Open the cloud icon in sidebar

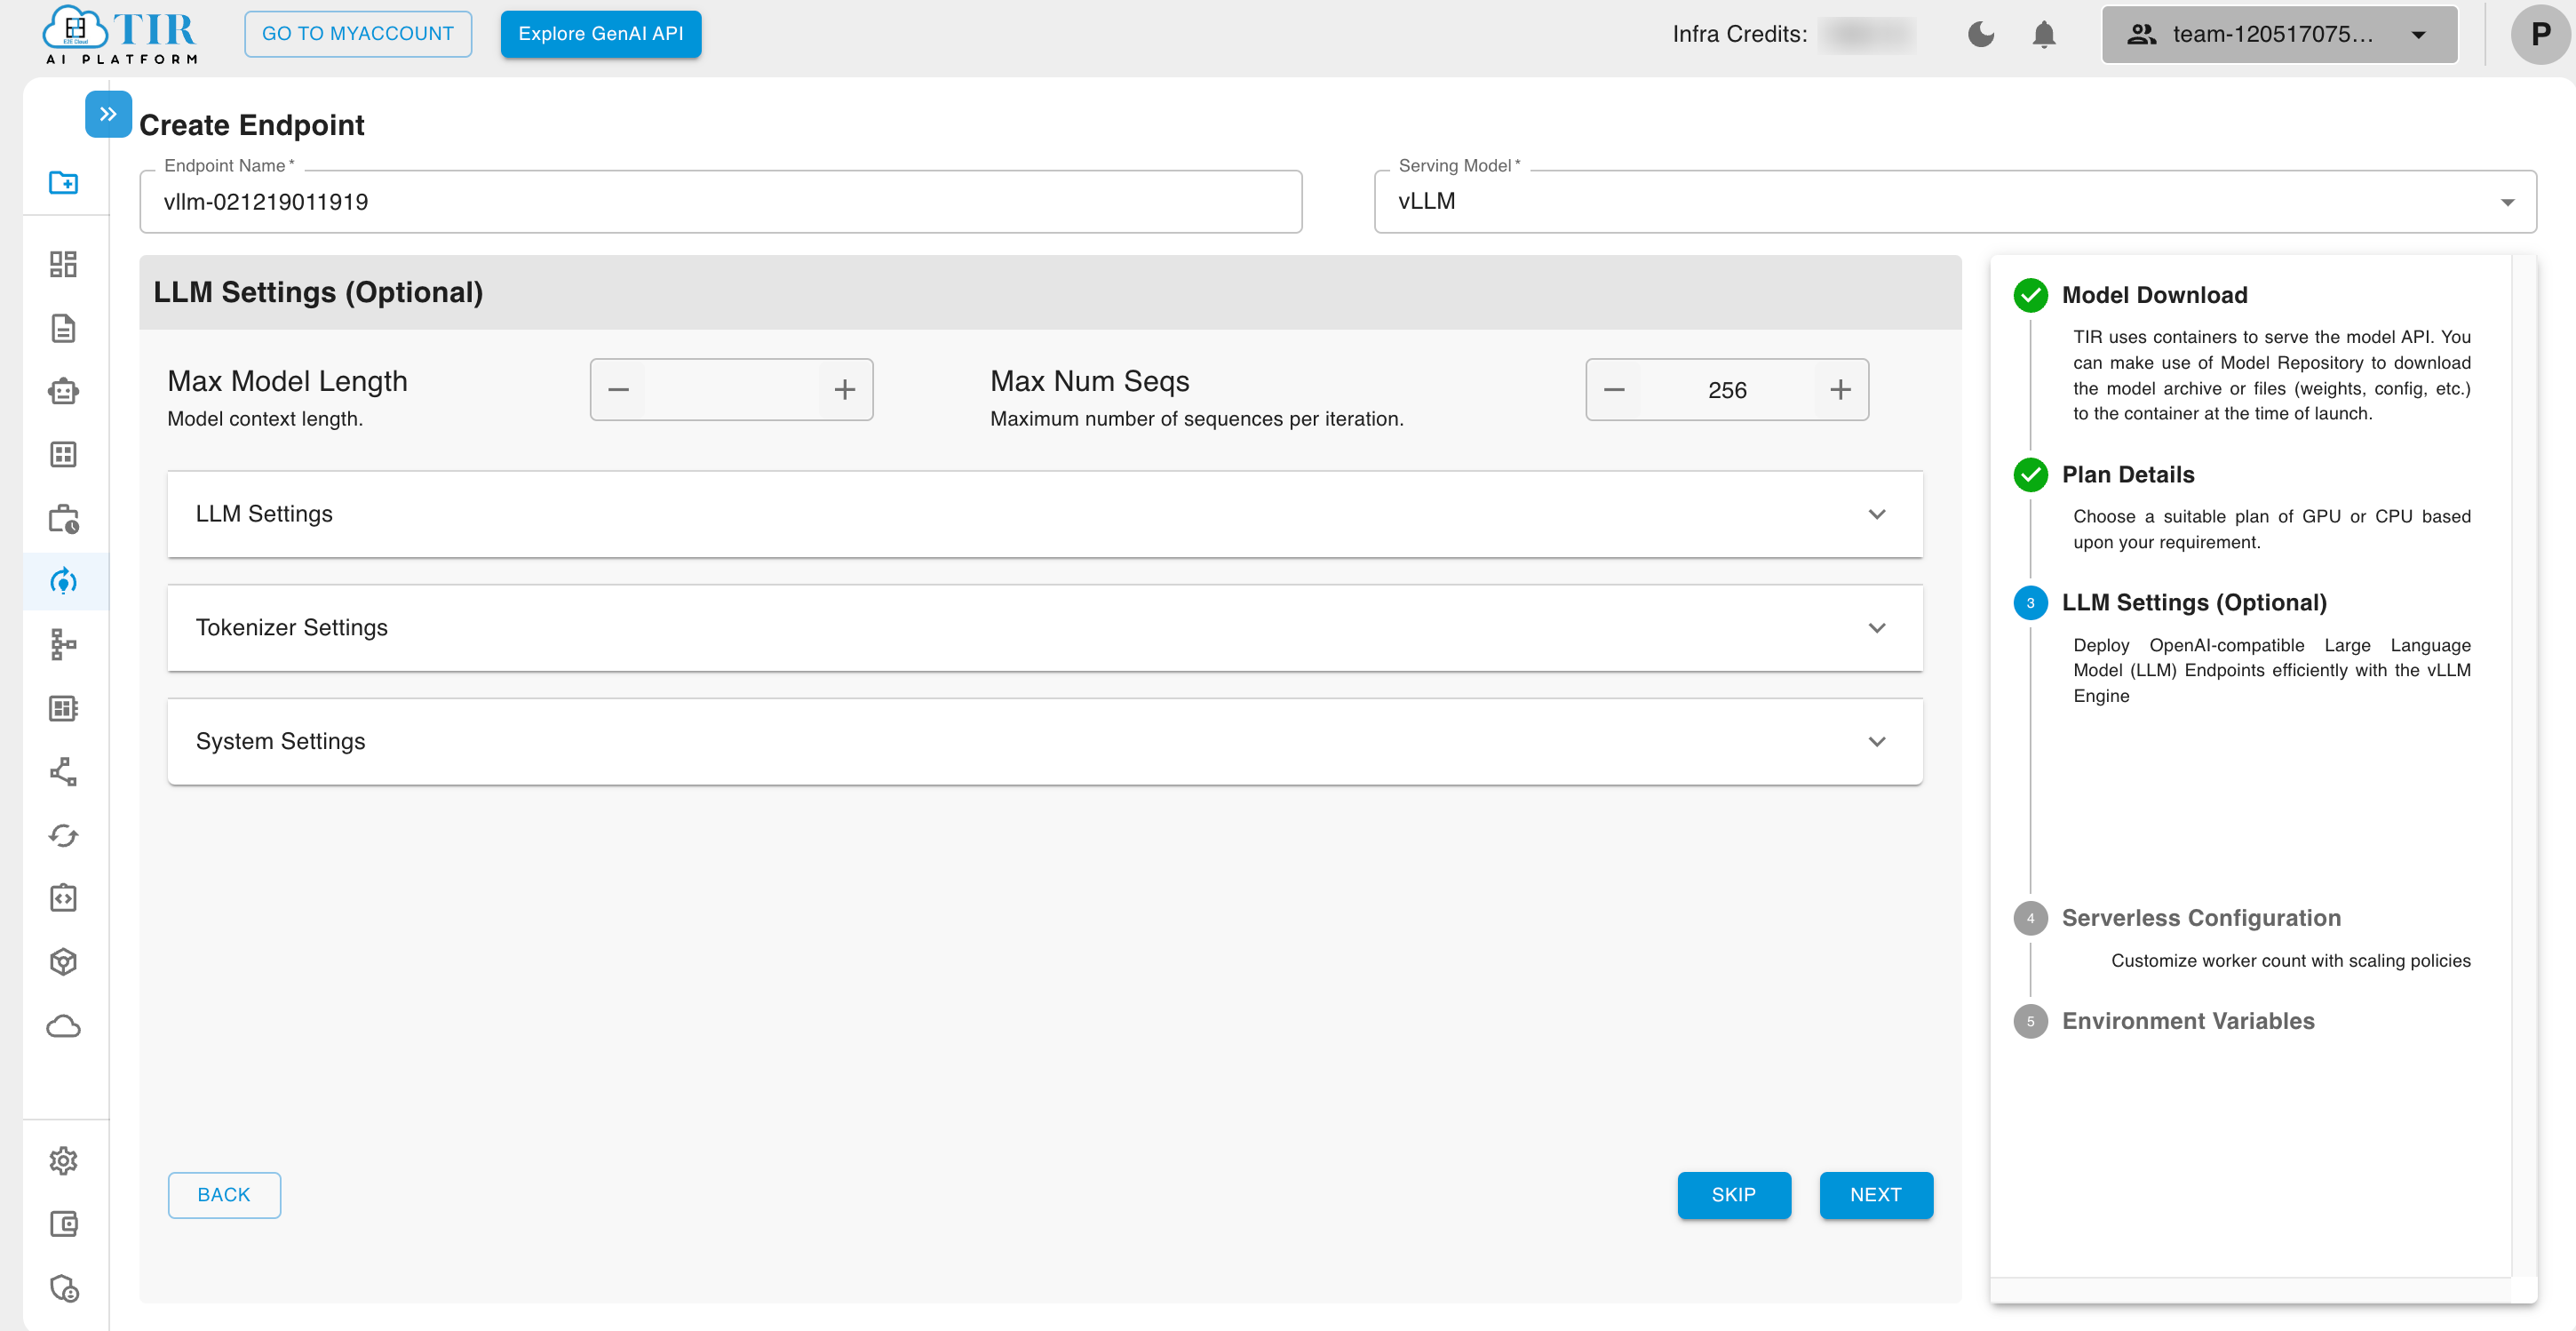click(63, 1026)
